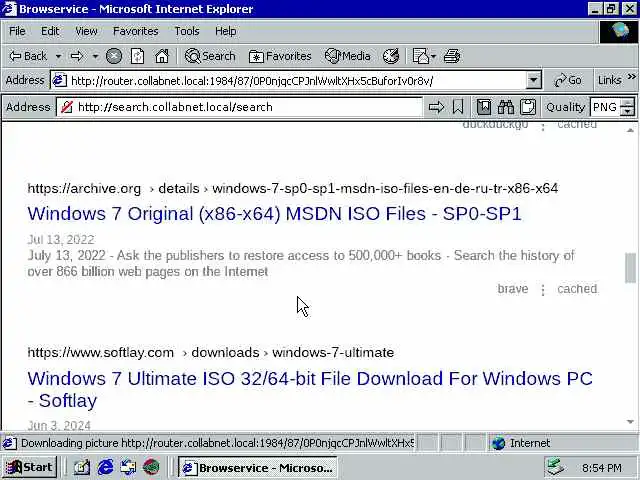The height and width of the screenshot is (480, 640).
Task: Click the Internet zone status indicator
Action: [x=522, y=443]
